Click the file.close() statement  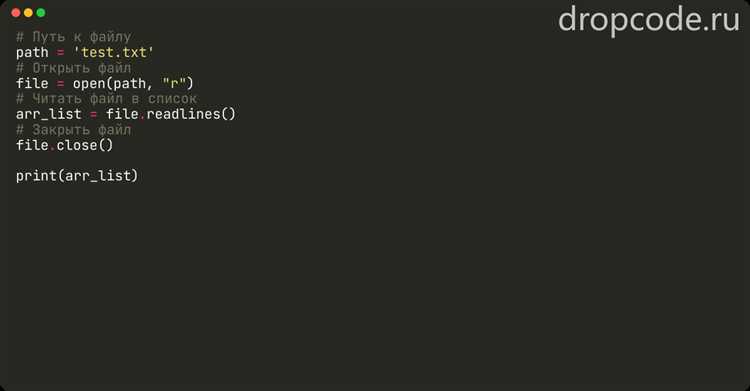(x=65, y=145)
